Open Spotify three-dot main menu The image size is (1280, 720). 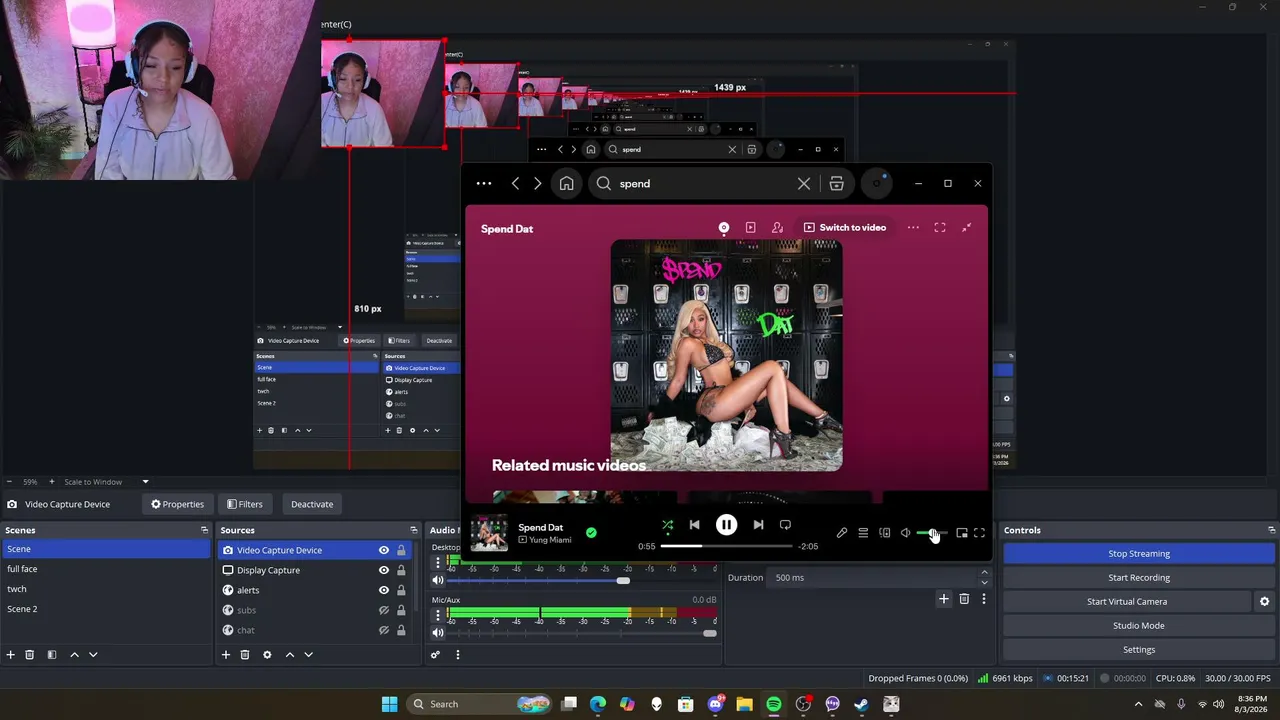pos(484,184)
